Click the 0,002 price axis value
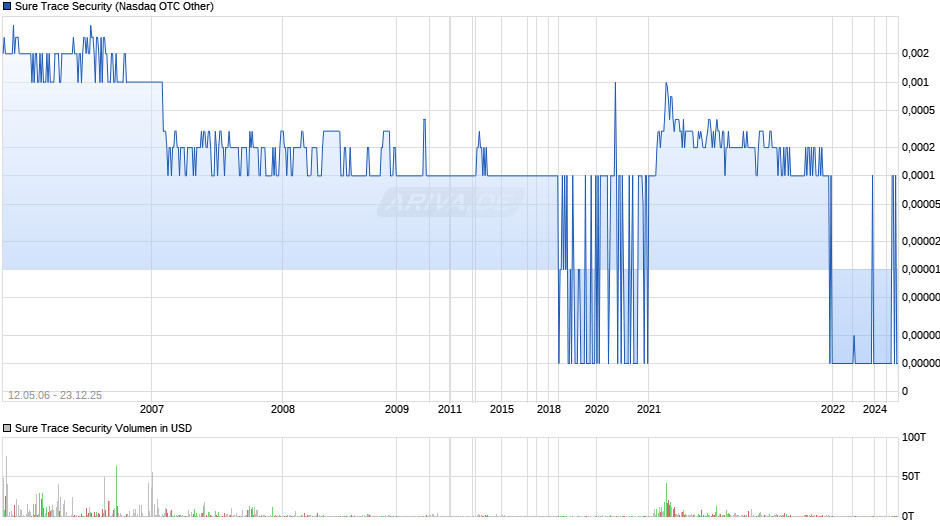The width and height of the screenshot is (940, 526). [x=915, y=53]
